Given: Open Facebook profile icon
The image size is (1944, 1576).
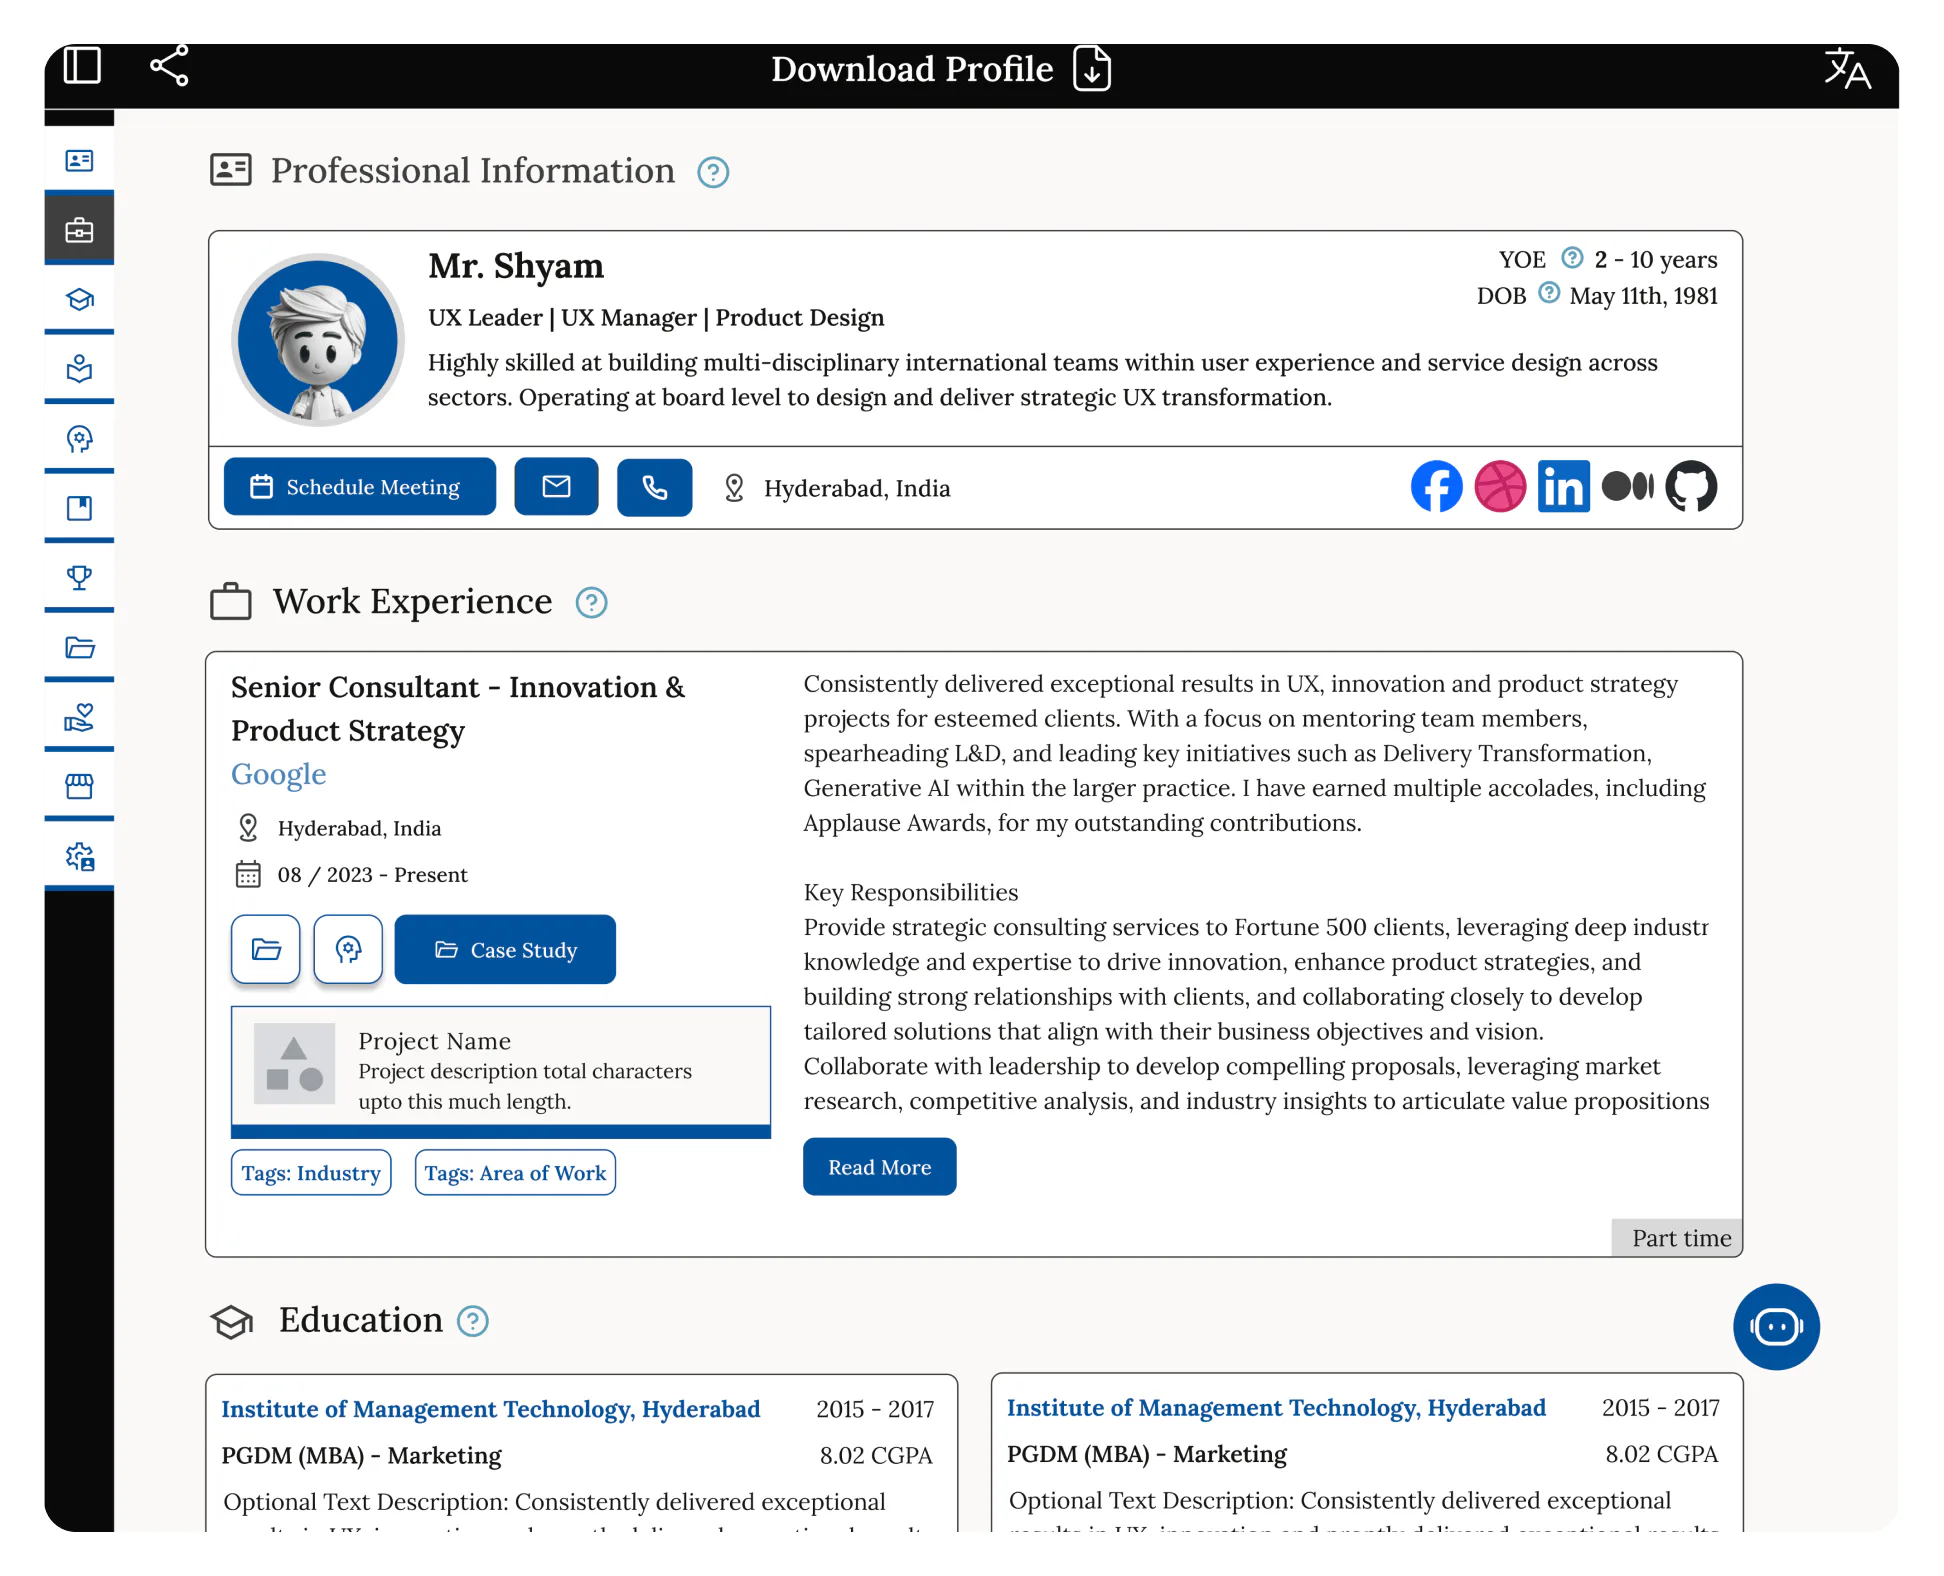Looking at the screenshot, I should 1436,487.
